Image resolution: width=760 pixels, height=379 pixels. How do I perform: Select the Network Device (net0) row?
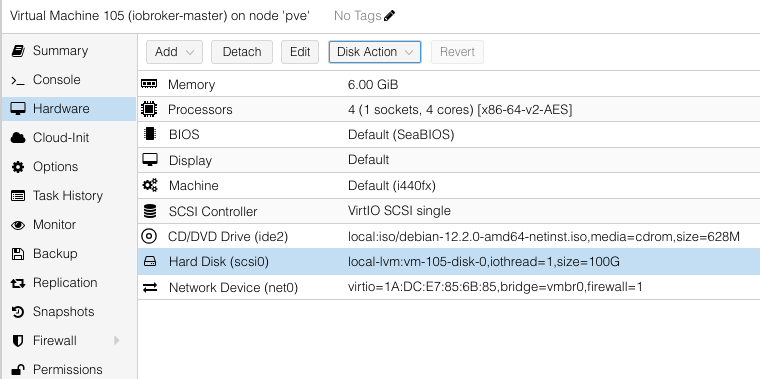tap(449, 287)
